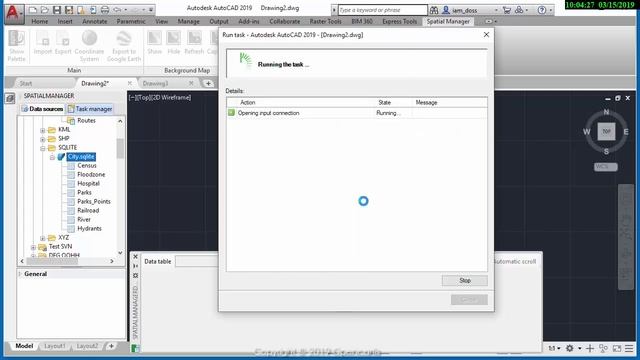Open the Raster Tools ribbon tab
The width and height of the screenshot is (640, 360).
pos(325,21)
